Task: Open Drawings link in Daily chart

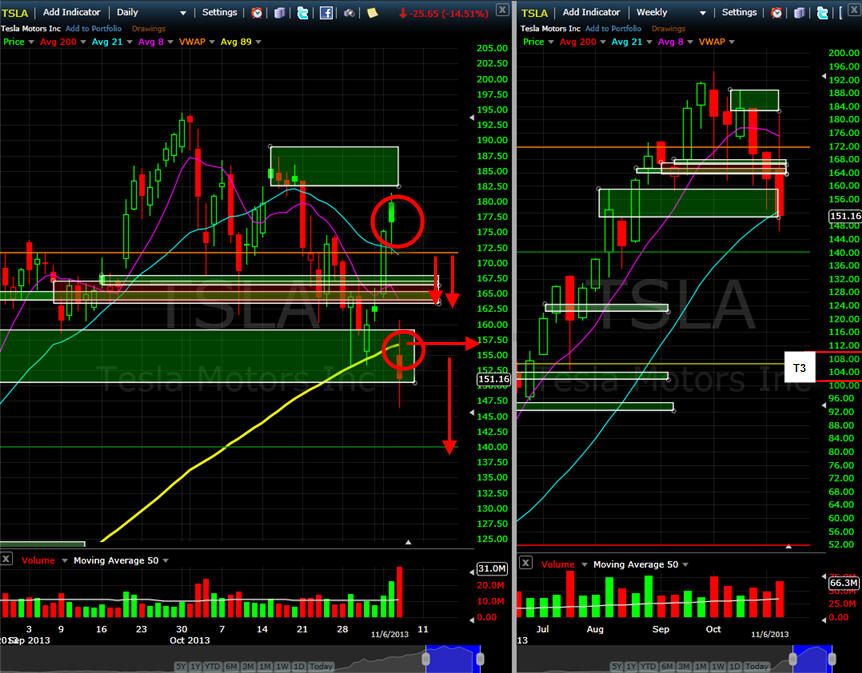Action: (x=148, y=29)
